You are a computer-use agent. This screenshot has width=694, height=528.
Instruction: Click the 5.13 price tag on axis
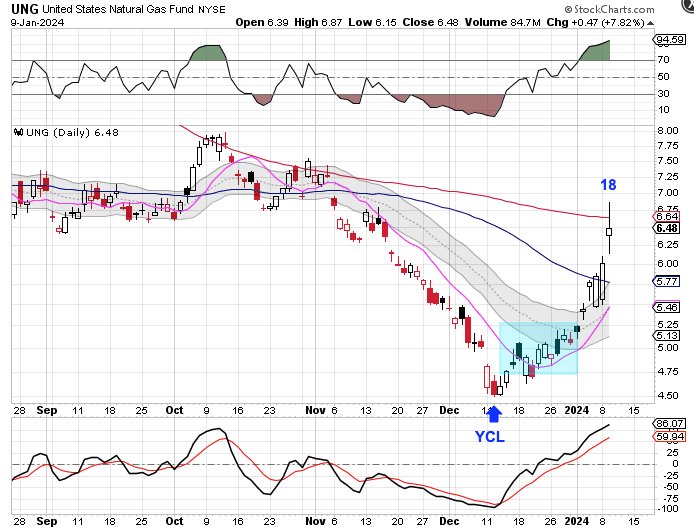pyautogui.click(x=668, y=335)
